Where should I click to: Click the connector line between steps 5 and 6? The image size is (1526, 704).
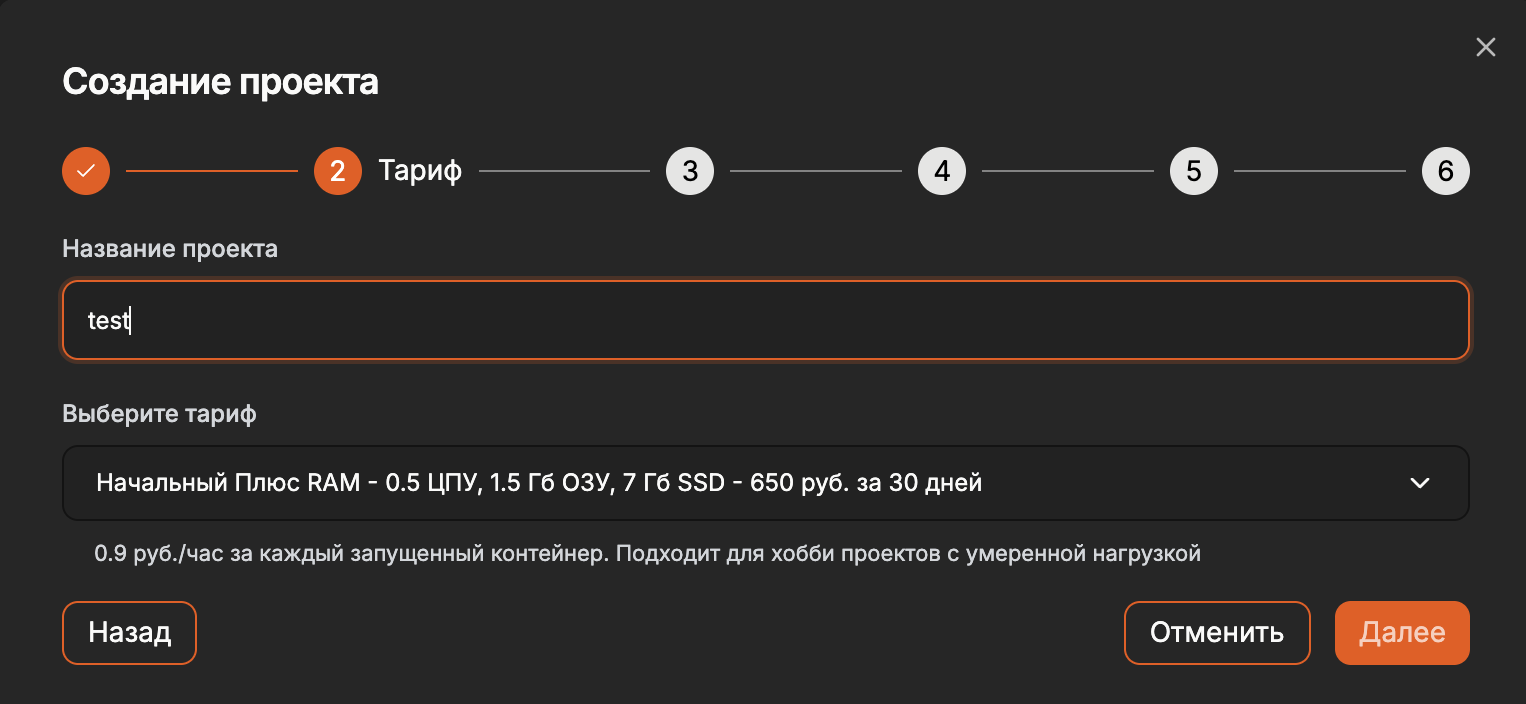click(1320, 171)
